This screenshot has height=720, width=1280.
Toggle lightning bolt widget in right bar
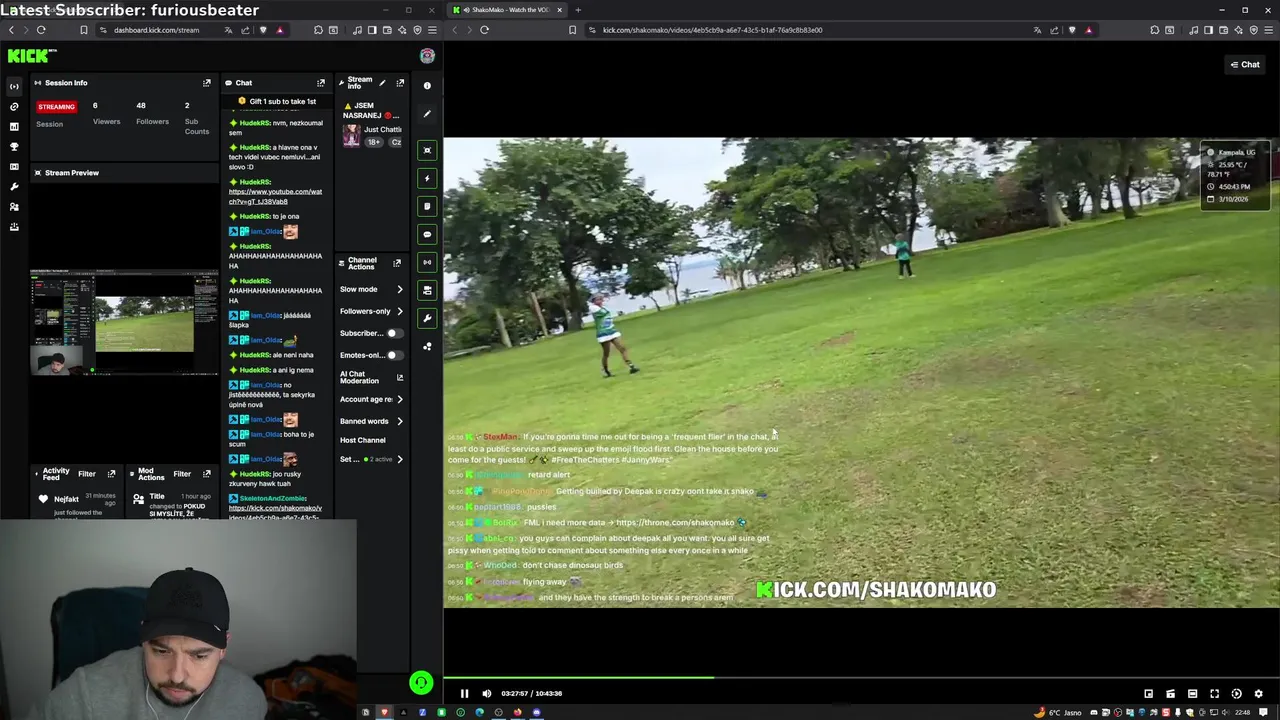click(x=427, y=178)
